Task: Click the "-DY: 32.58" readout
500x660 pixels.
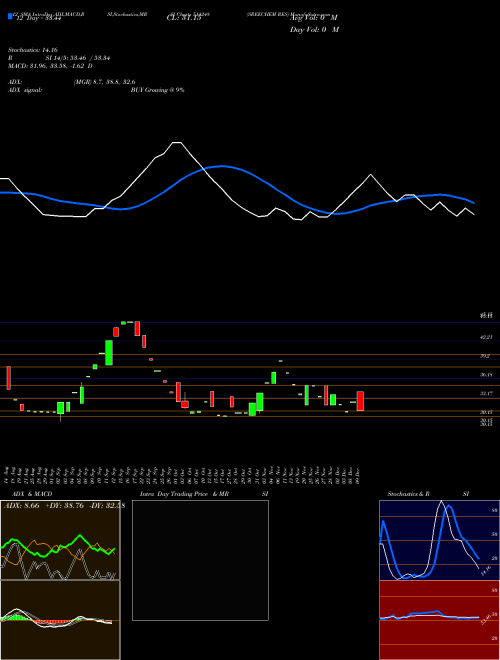Action: [108, 505]
